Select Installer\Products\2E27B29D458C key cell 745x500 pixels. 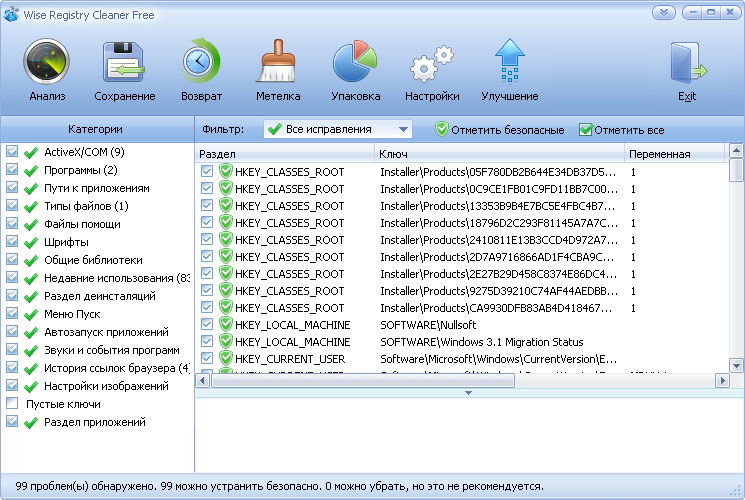498,274
